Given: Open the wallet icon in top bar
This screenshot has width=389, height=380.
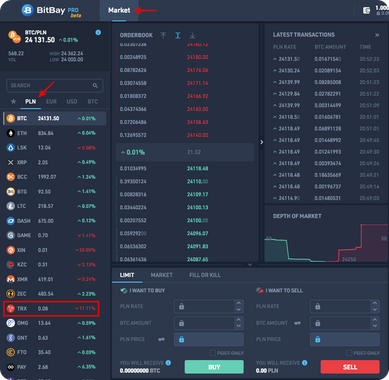Looking at the screenshot, I should pos(366,11).
